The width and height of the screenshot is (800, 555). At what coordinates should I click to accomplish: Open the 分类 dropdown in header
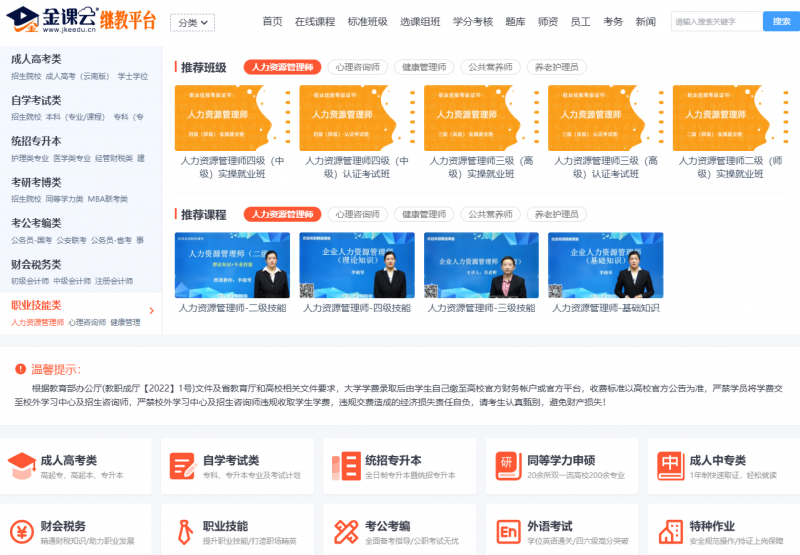192,22
